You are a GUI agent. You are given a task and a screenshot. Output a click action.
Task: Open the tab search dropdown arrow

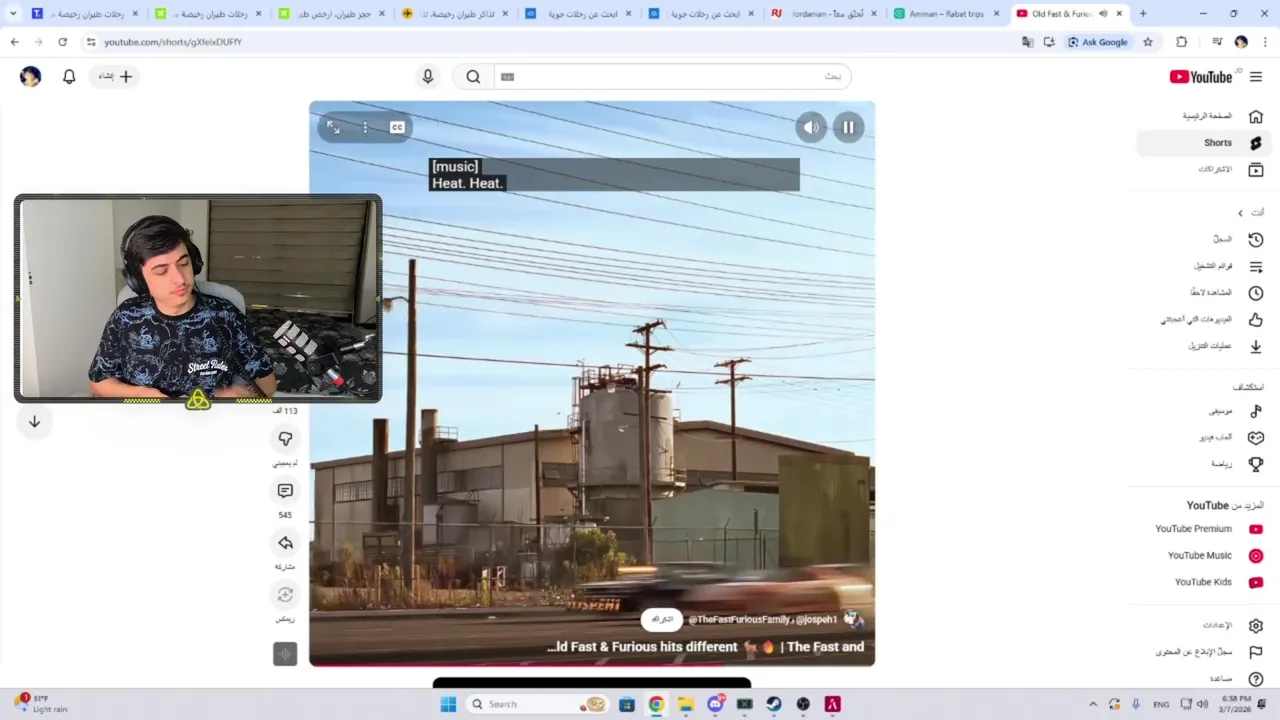point(13,14)
